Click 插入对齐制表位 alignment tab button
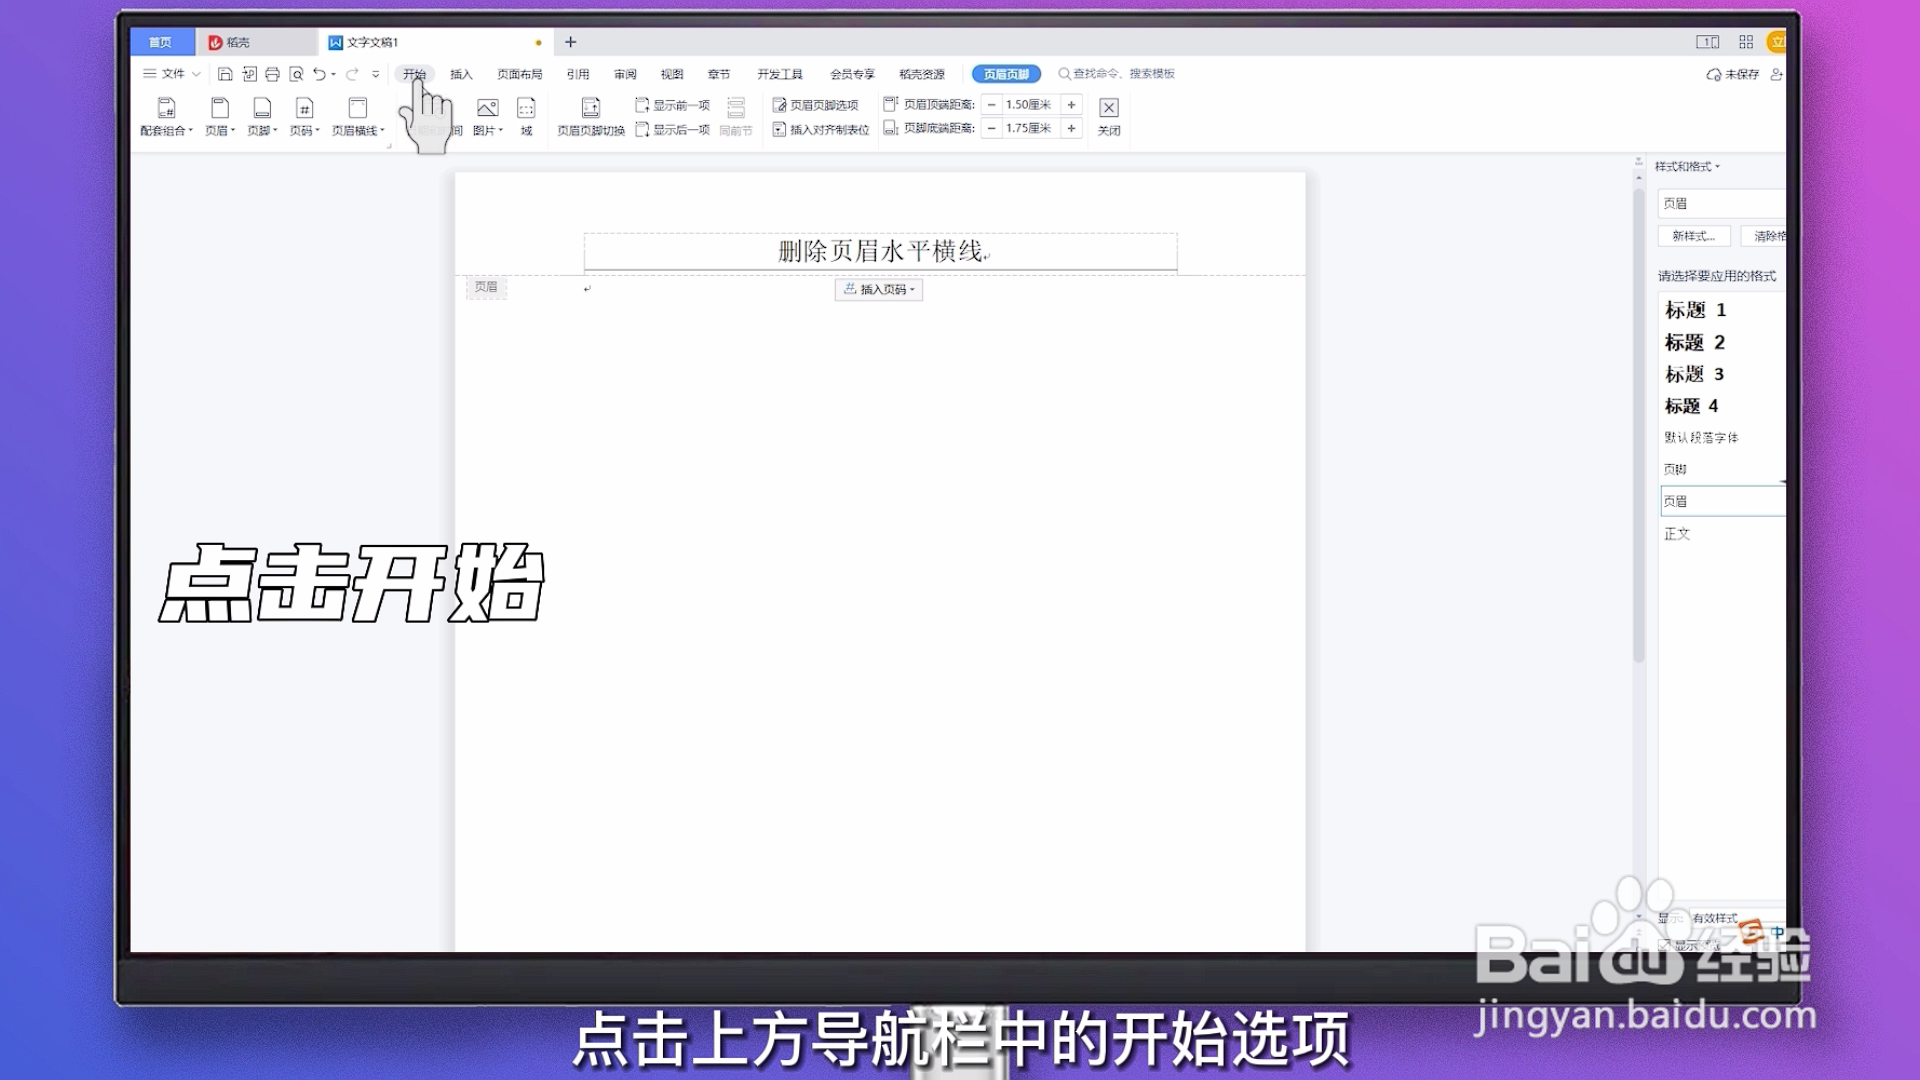 coord(821,129)
